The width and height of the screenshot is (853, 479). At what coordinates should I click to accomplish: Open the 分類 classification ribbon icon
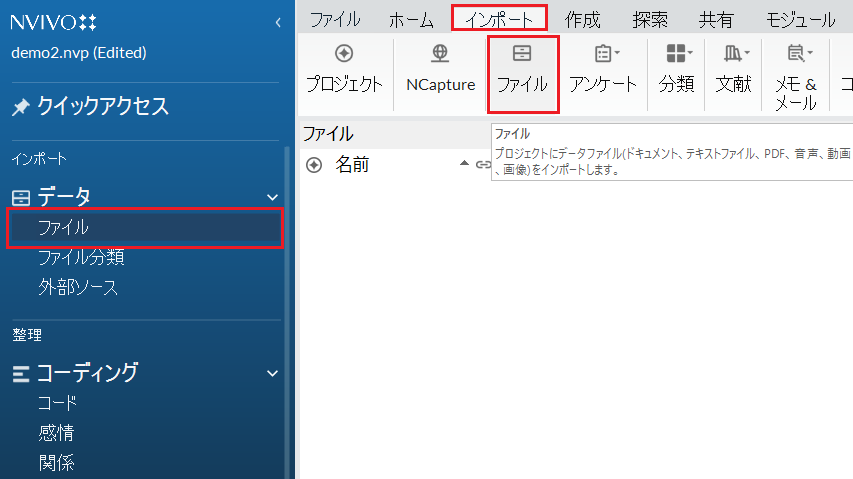click(676, 53)
